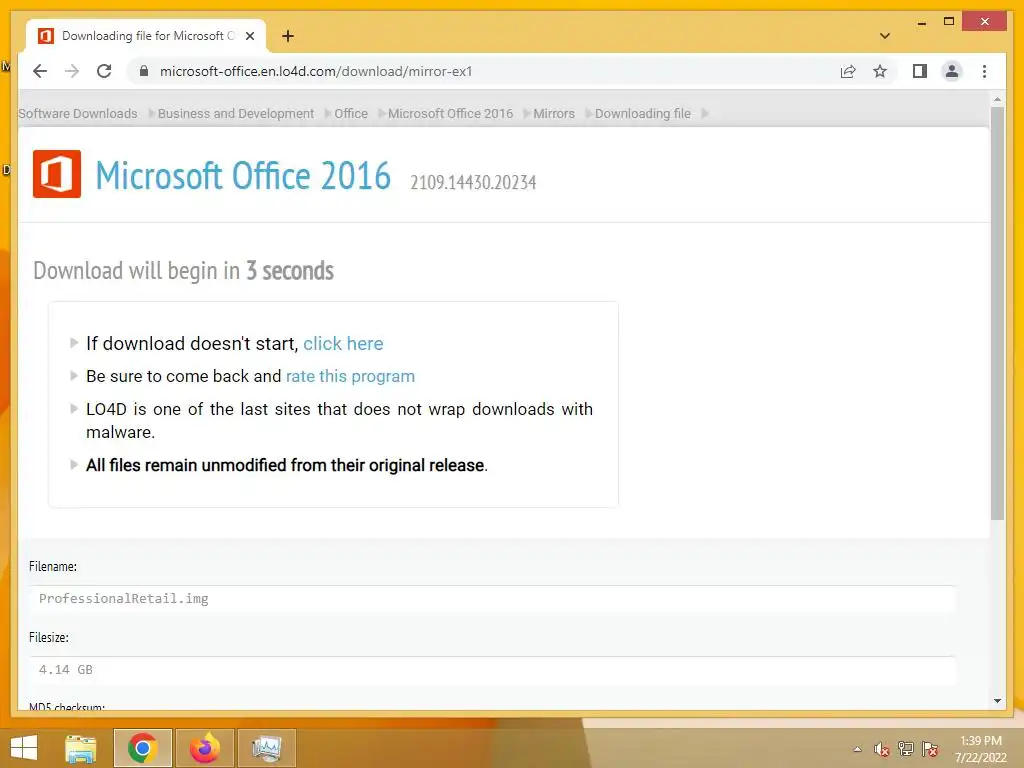The height and width of the screenshot is (768, 1024).
Task: Click the Microsoft Office logo icon
Action: click(x=57, y=174)
